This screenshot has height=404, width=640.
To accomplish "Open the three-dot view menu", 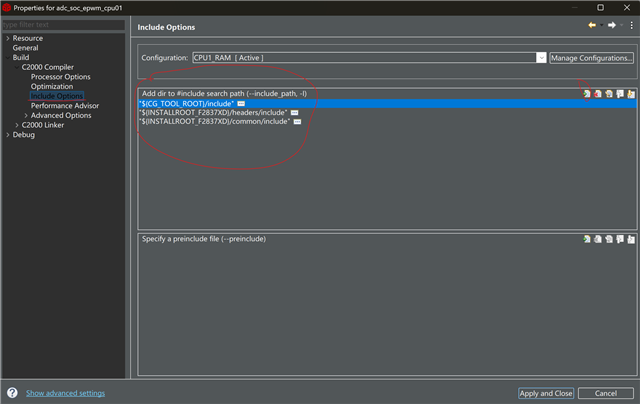I will click(x=631, y=25).
